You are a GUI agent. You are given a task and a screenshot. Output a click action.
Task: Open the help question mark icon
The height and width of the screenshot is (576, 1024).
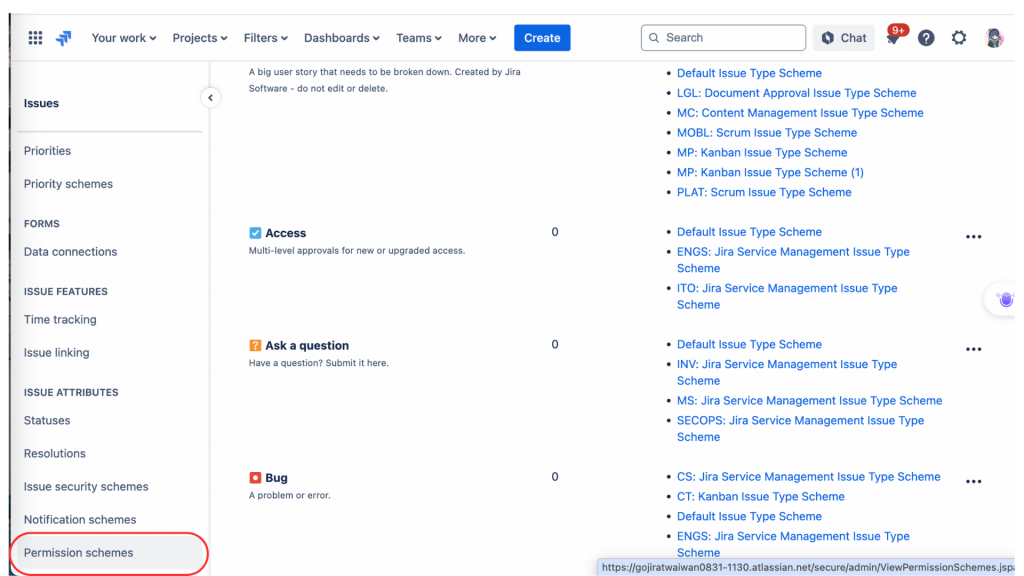[926, 38]
